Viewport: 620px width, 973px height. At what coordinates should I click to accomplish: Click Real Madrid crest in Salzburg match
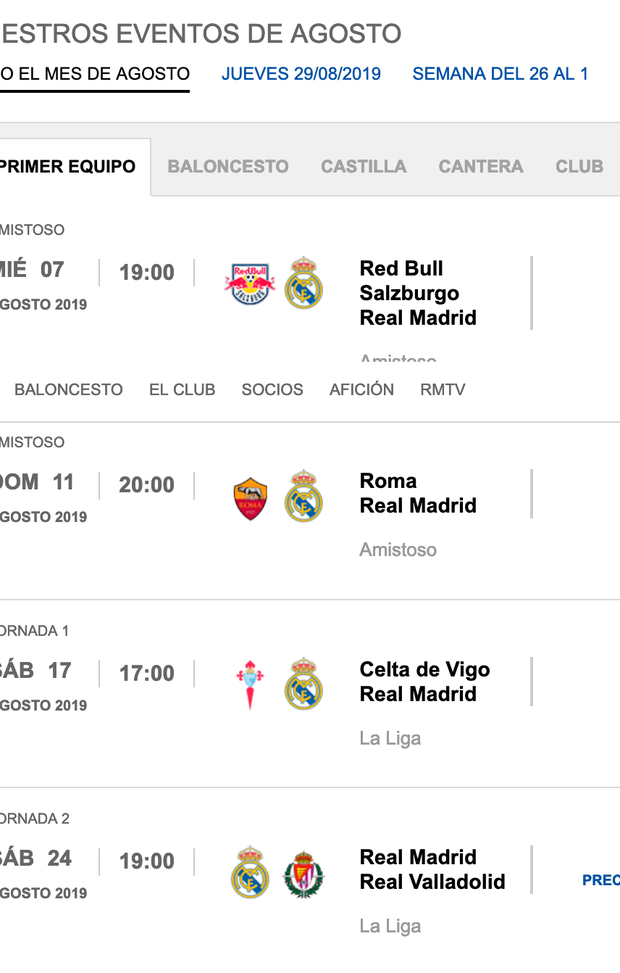303,283
